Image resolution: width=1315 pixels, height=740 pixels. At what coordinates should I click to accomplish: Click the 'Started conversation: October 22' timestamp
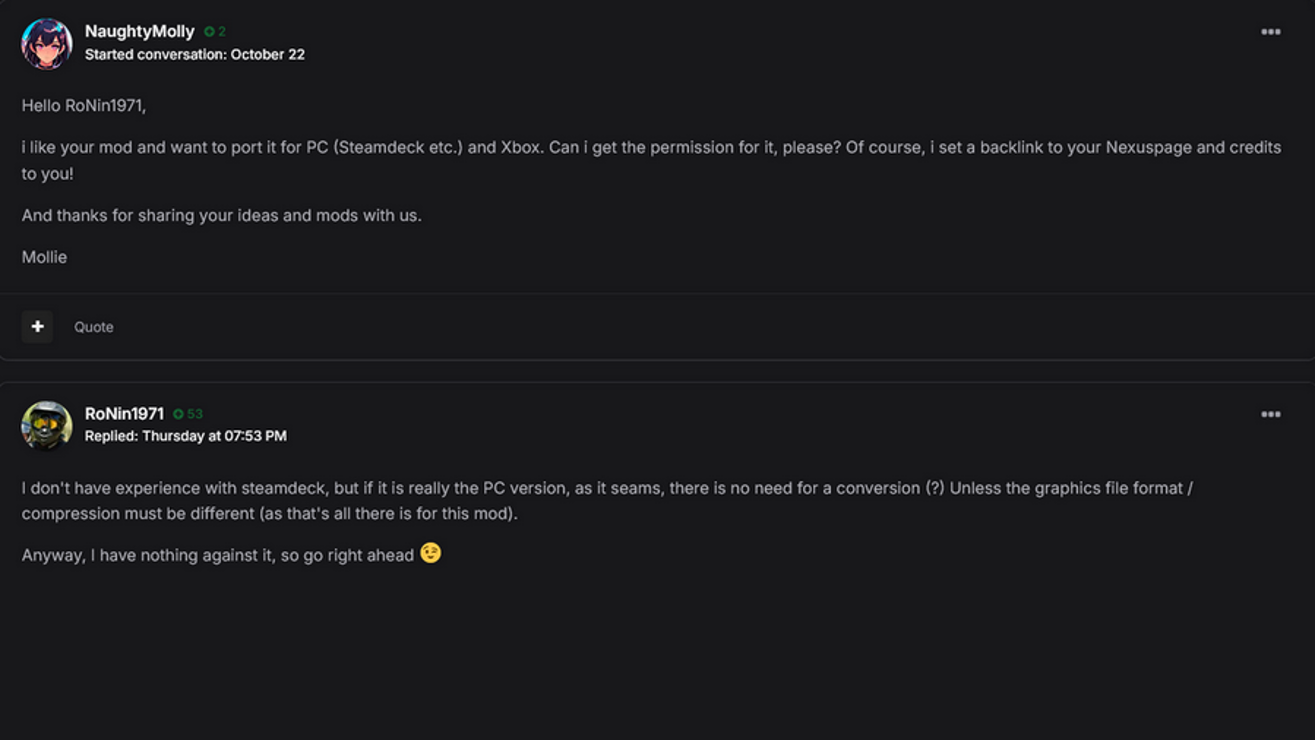pos(194,55)
